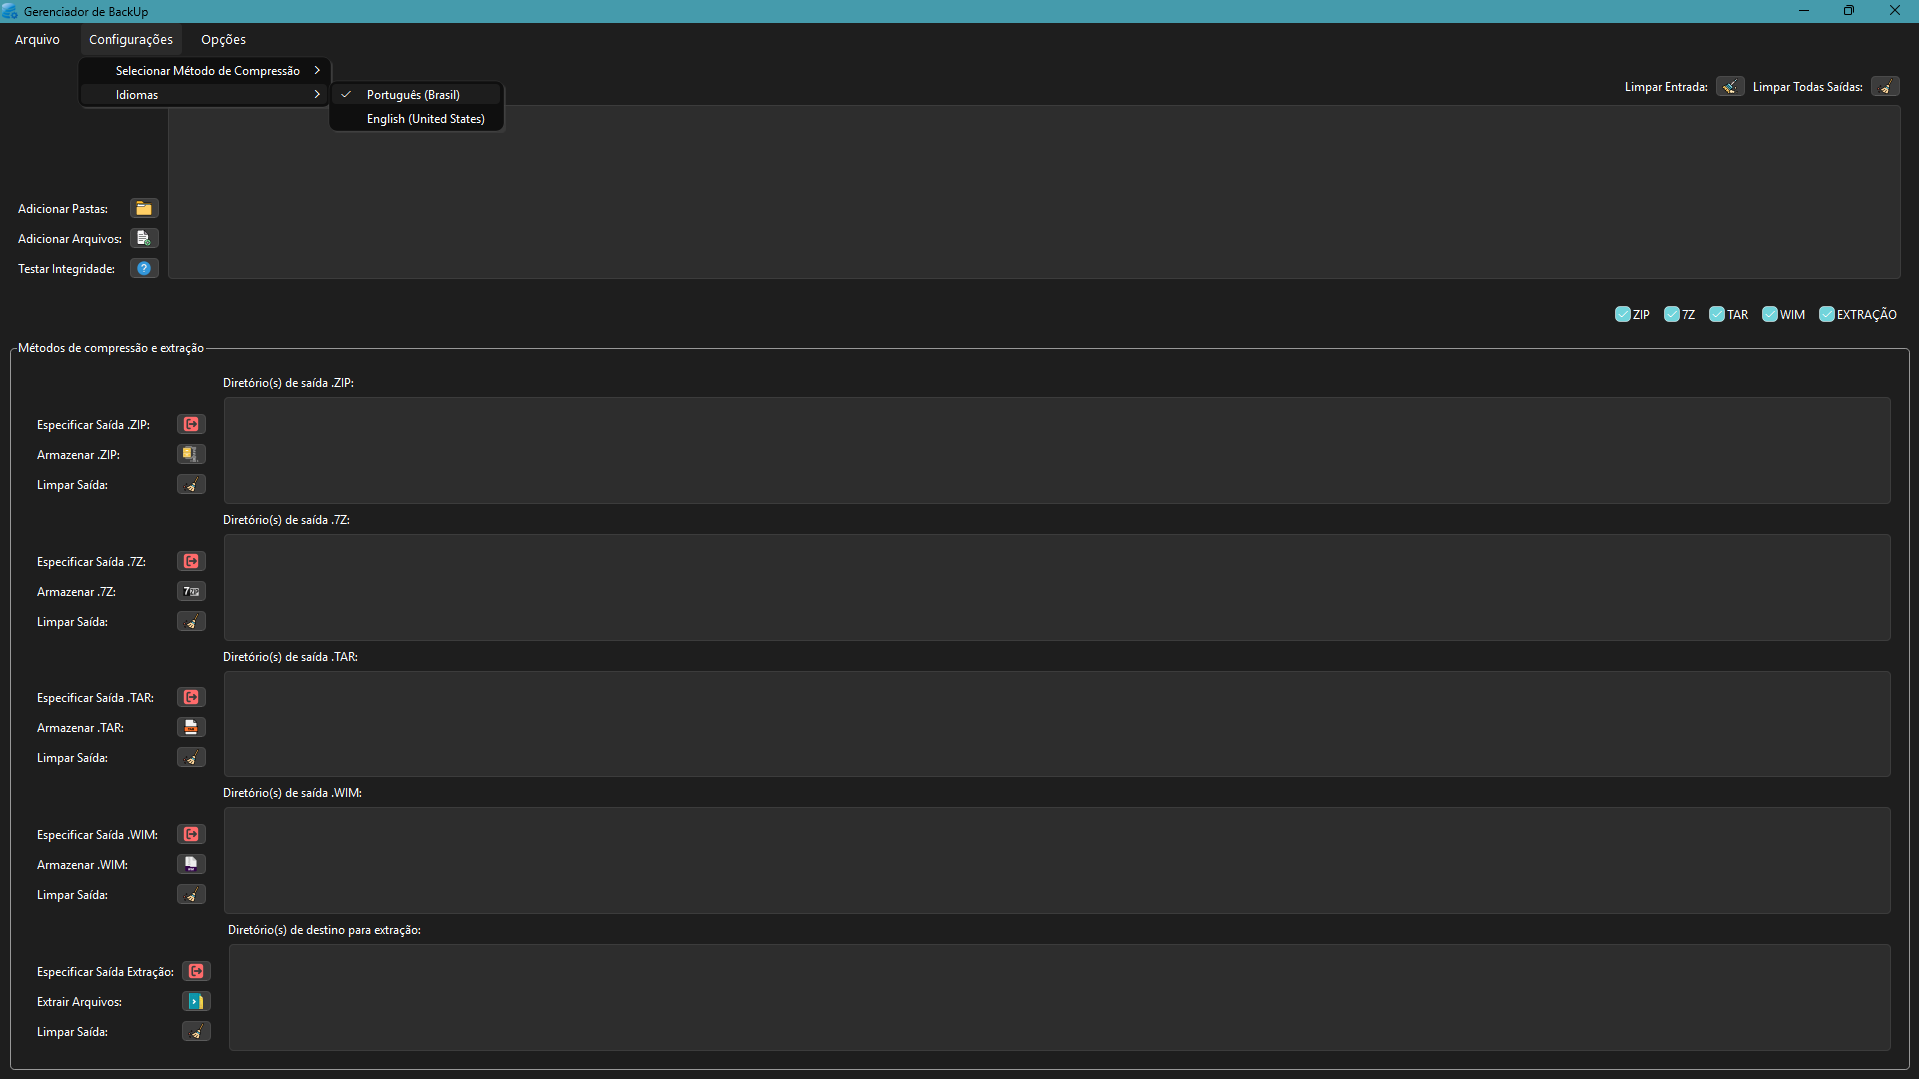The image size is (1919, 1079).
Task: Click the Armazenar .ZIP icon
Action: [x=191, y=454]
